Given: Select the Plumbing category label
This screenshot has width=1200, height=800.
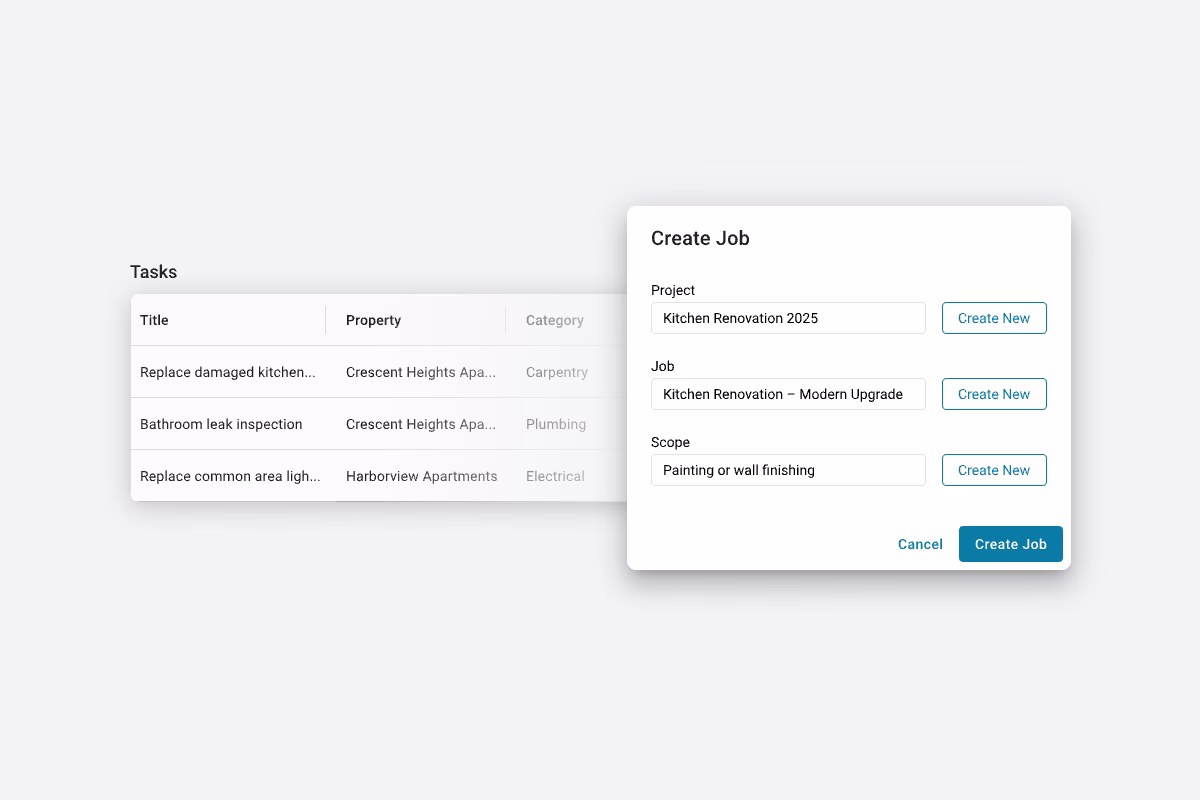Looking at the screenshot, I should coord(556,424).
